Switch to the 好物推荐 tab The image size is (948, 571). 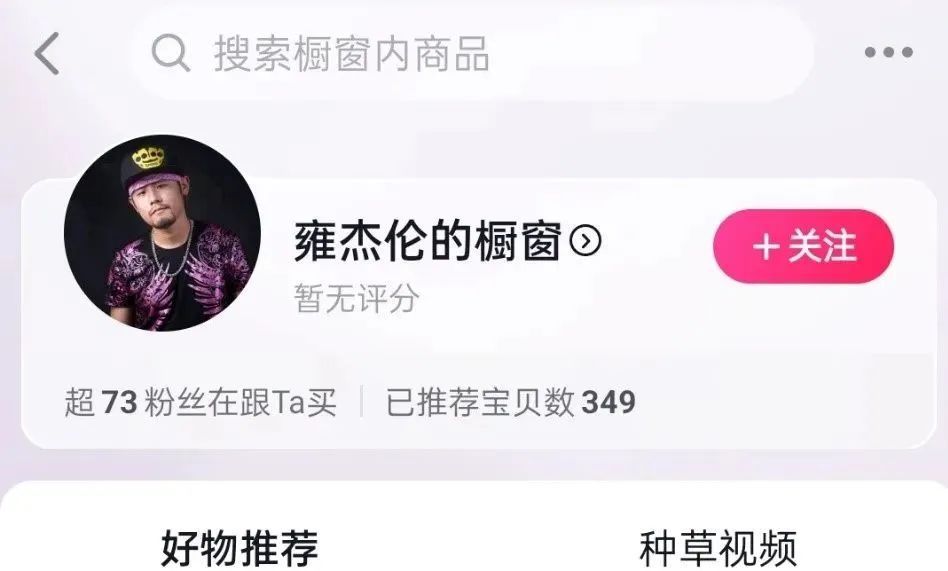(239, 548)
